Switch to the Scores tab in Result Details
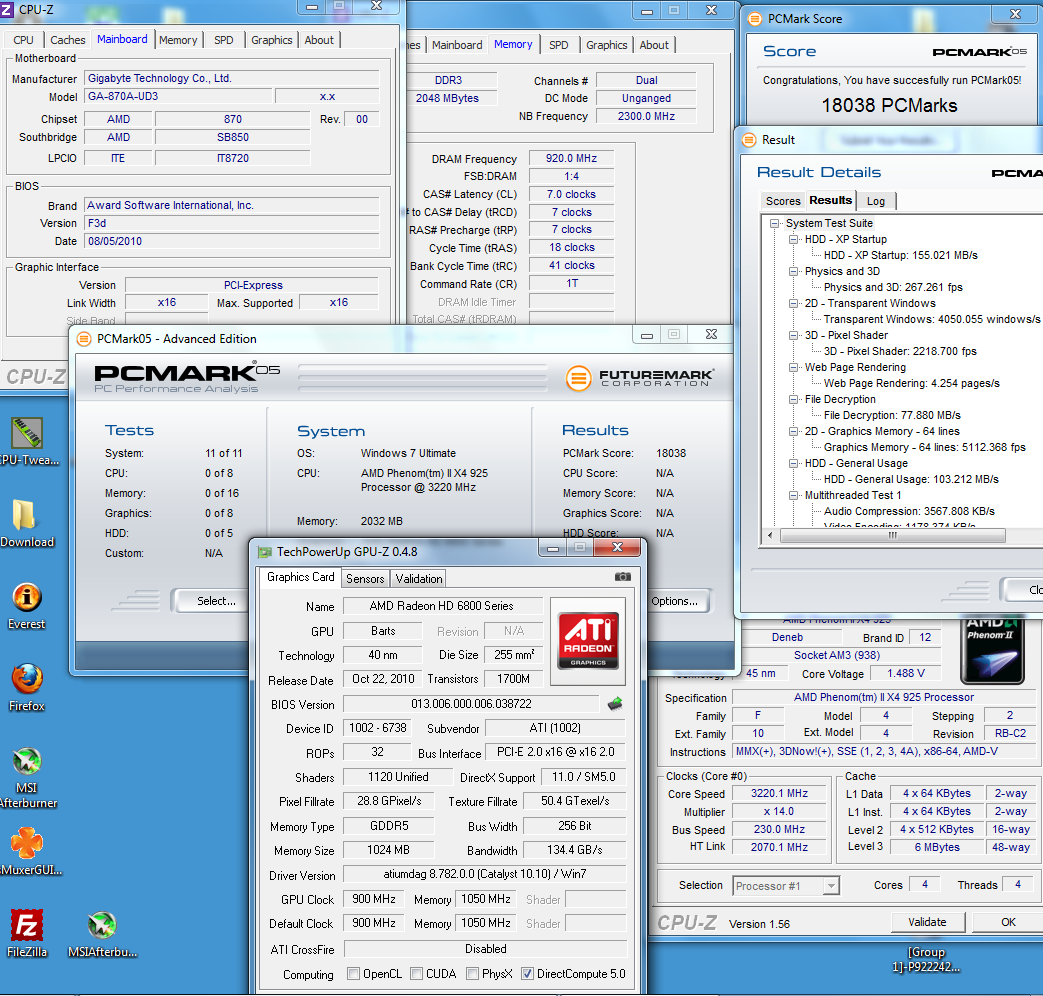This screenshot has height=996, width=1043. pyautogui.click(x=783, y=201)
